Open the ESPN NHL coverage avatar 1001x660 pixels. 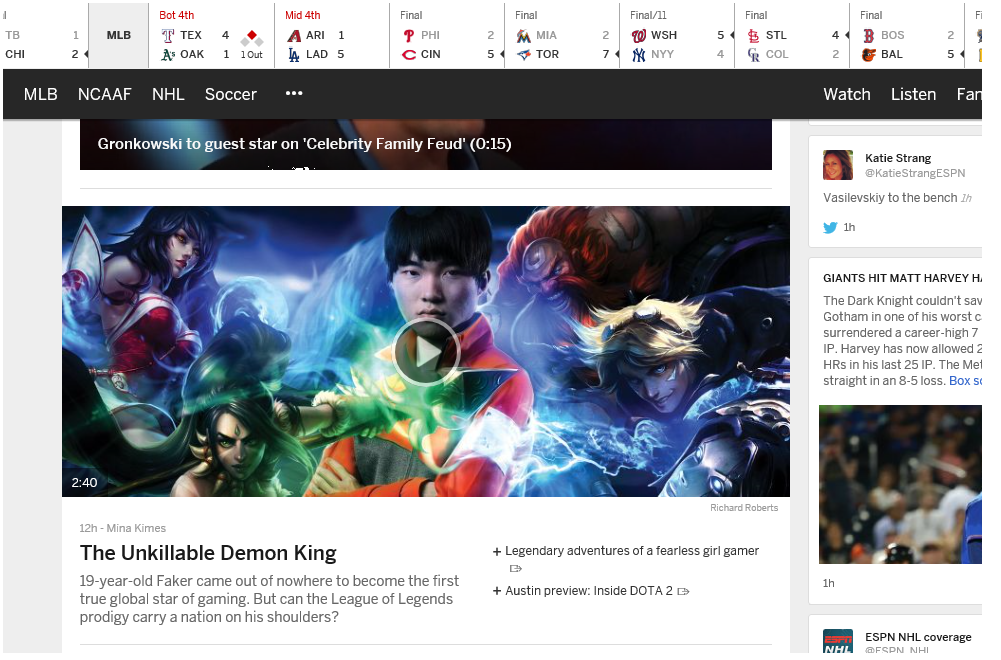[x=838, y=641]
